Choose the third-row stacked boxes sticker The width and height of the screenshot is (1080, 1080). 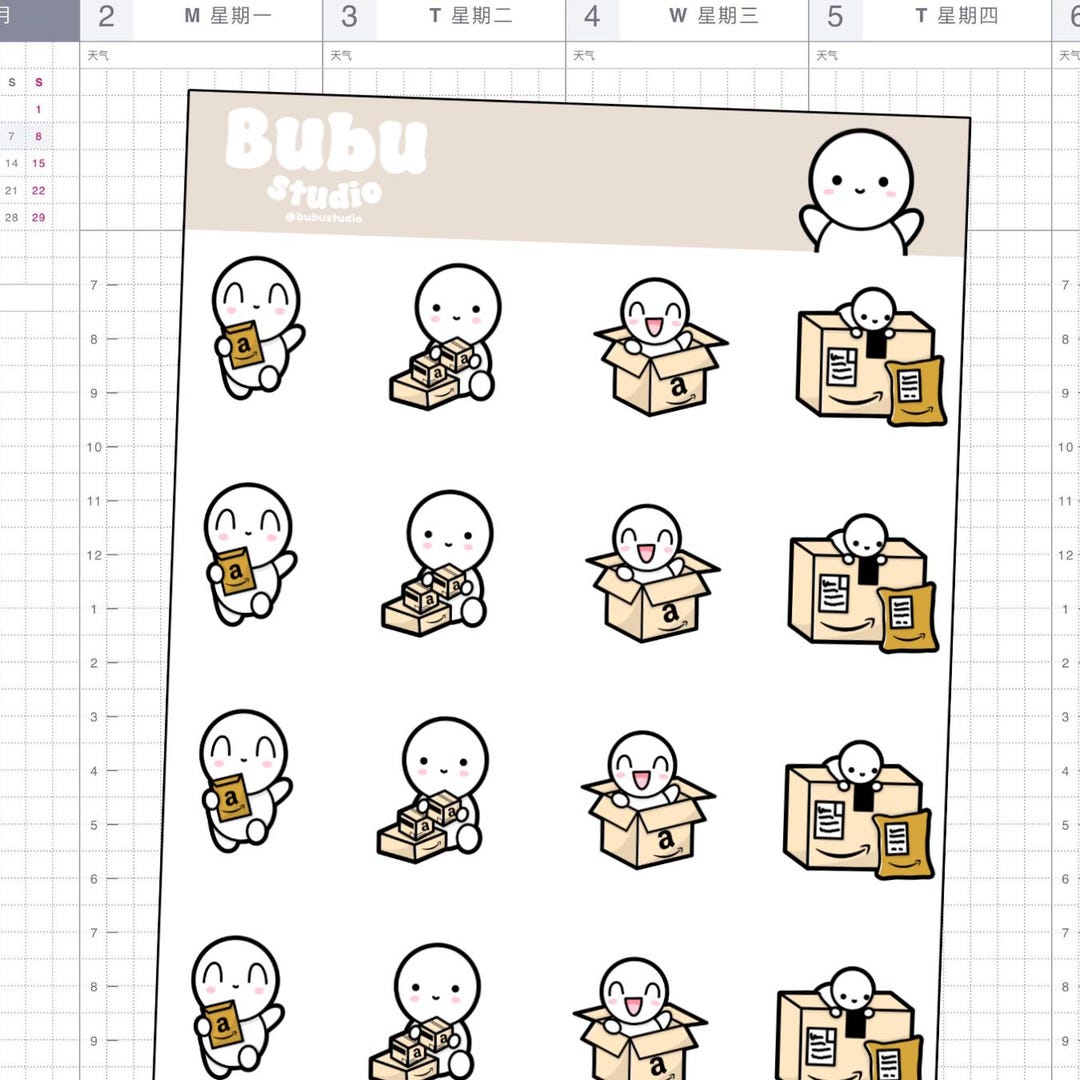pyautogui.click(x=433, y=790)
